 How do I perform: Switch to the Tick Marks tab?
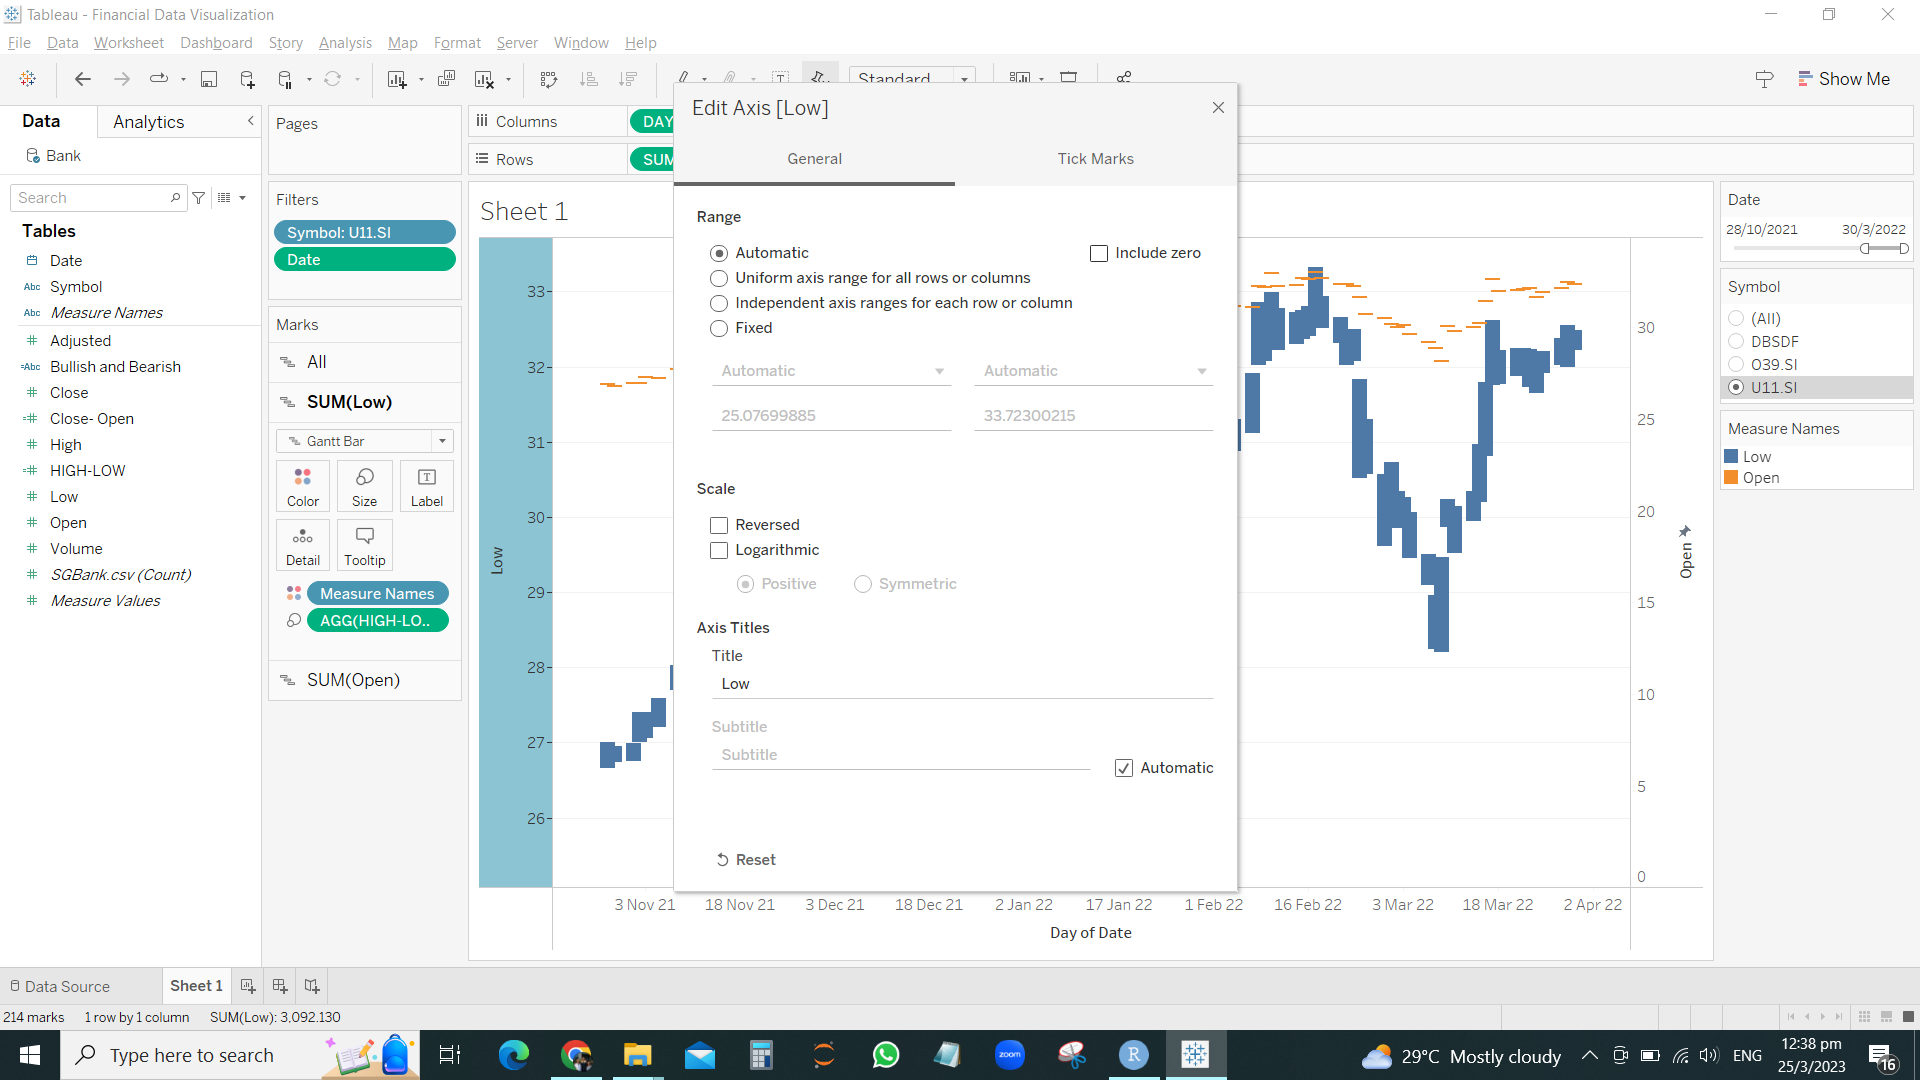(x=1095, y=159)
